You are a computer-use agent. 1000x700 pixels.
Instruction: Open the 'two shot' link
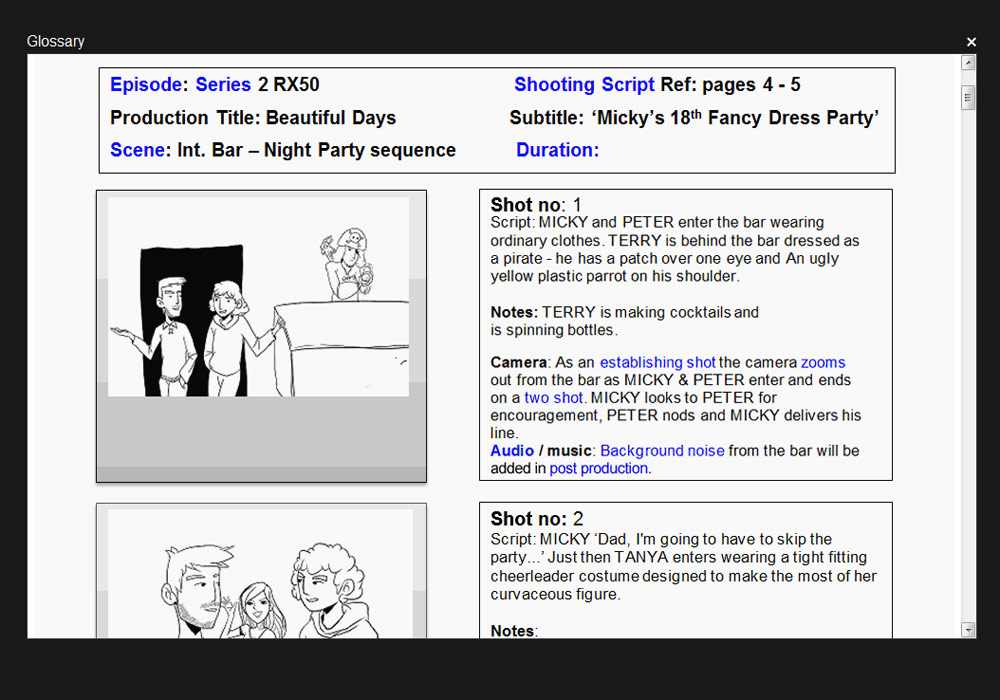point(553,398)
